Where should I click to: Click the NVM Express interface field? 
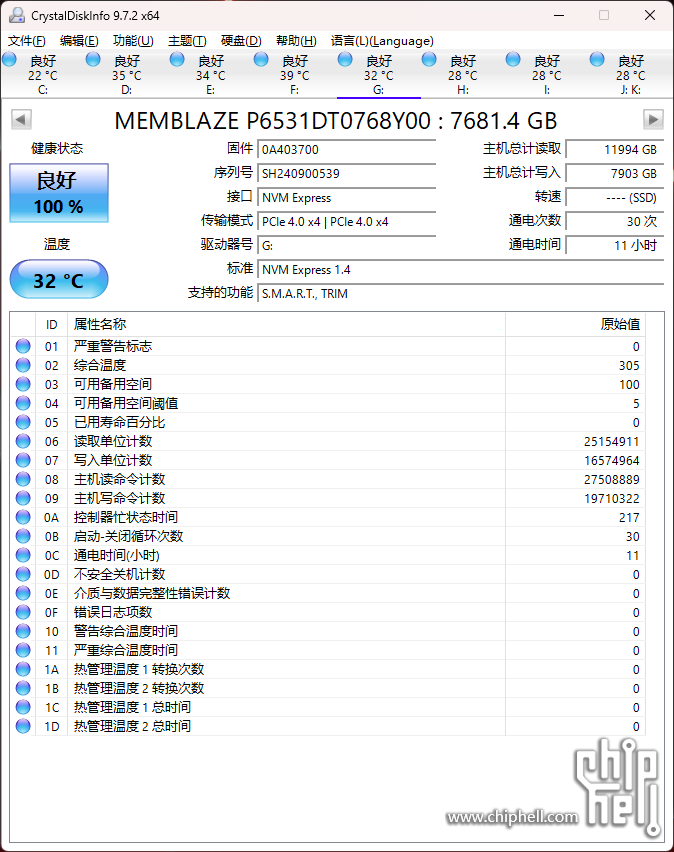point(347,198)
